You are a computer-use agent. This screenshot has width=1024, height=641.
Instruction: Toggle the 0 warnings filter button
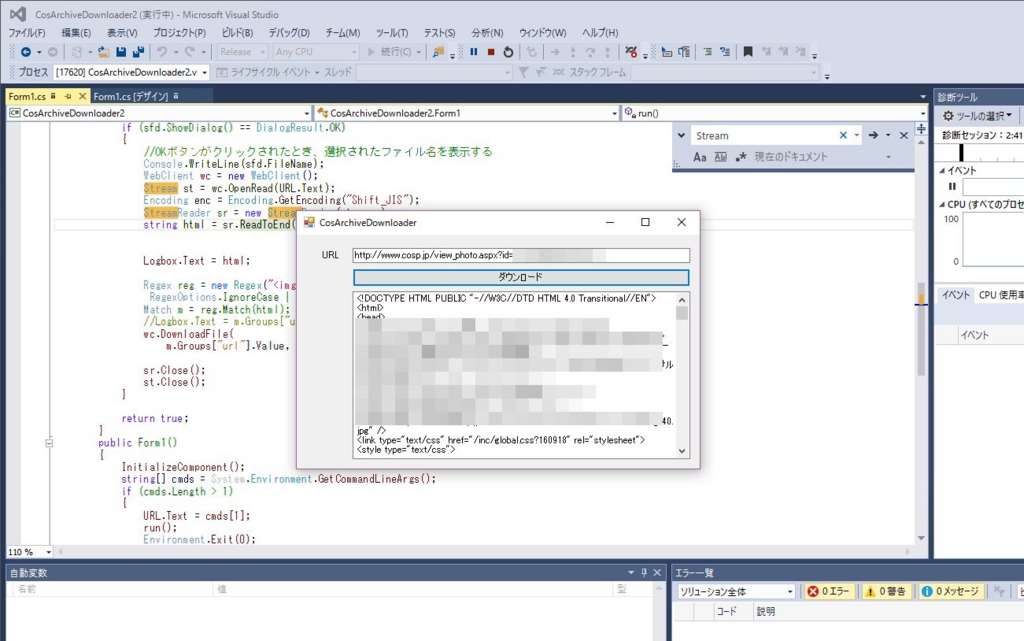[x=885, y=591]
